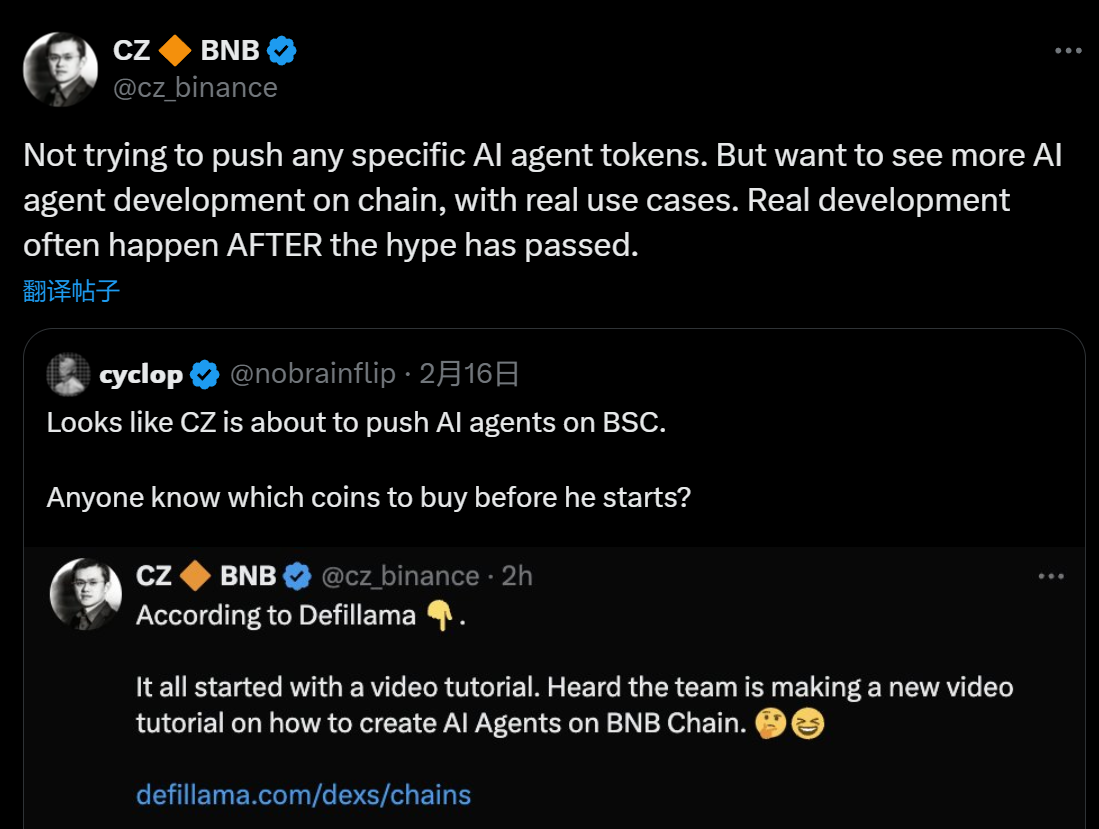Click the @cz_binance handle at the top
The width and height of the screenshot is (1099, 829).
click(197, 88)
